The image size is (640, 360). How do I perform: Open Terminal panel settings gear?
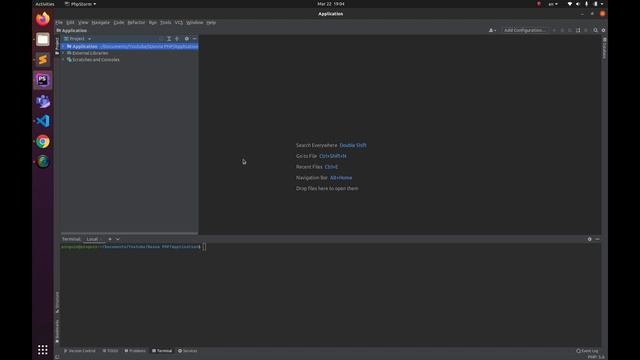[589, 239]
